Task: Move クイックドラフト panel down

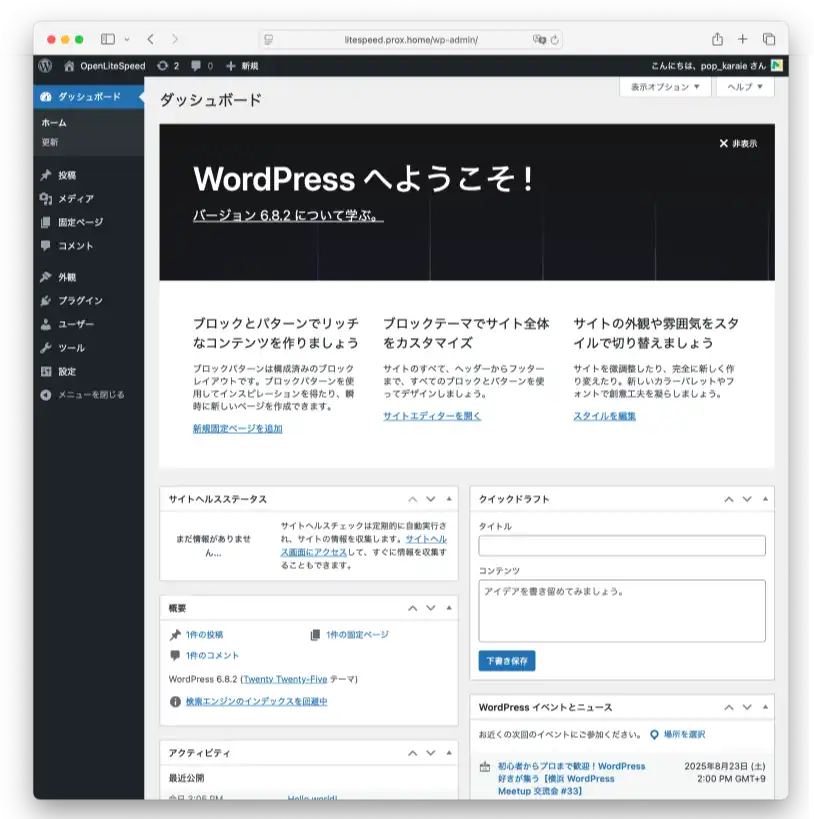Action: [747, 499]
